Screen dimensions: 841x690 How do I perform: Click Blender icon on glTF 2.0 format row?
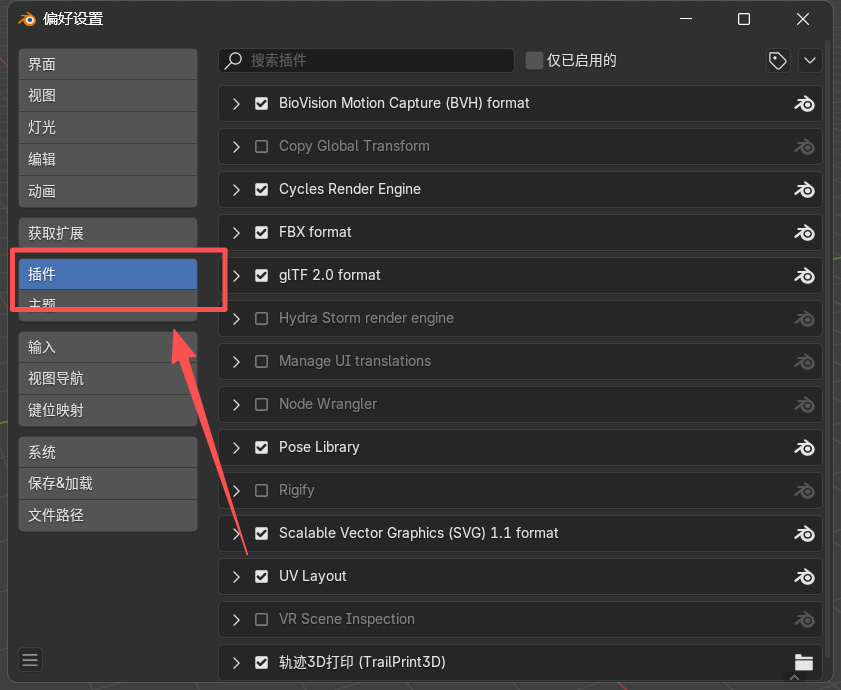point(804,275)
